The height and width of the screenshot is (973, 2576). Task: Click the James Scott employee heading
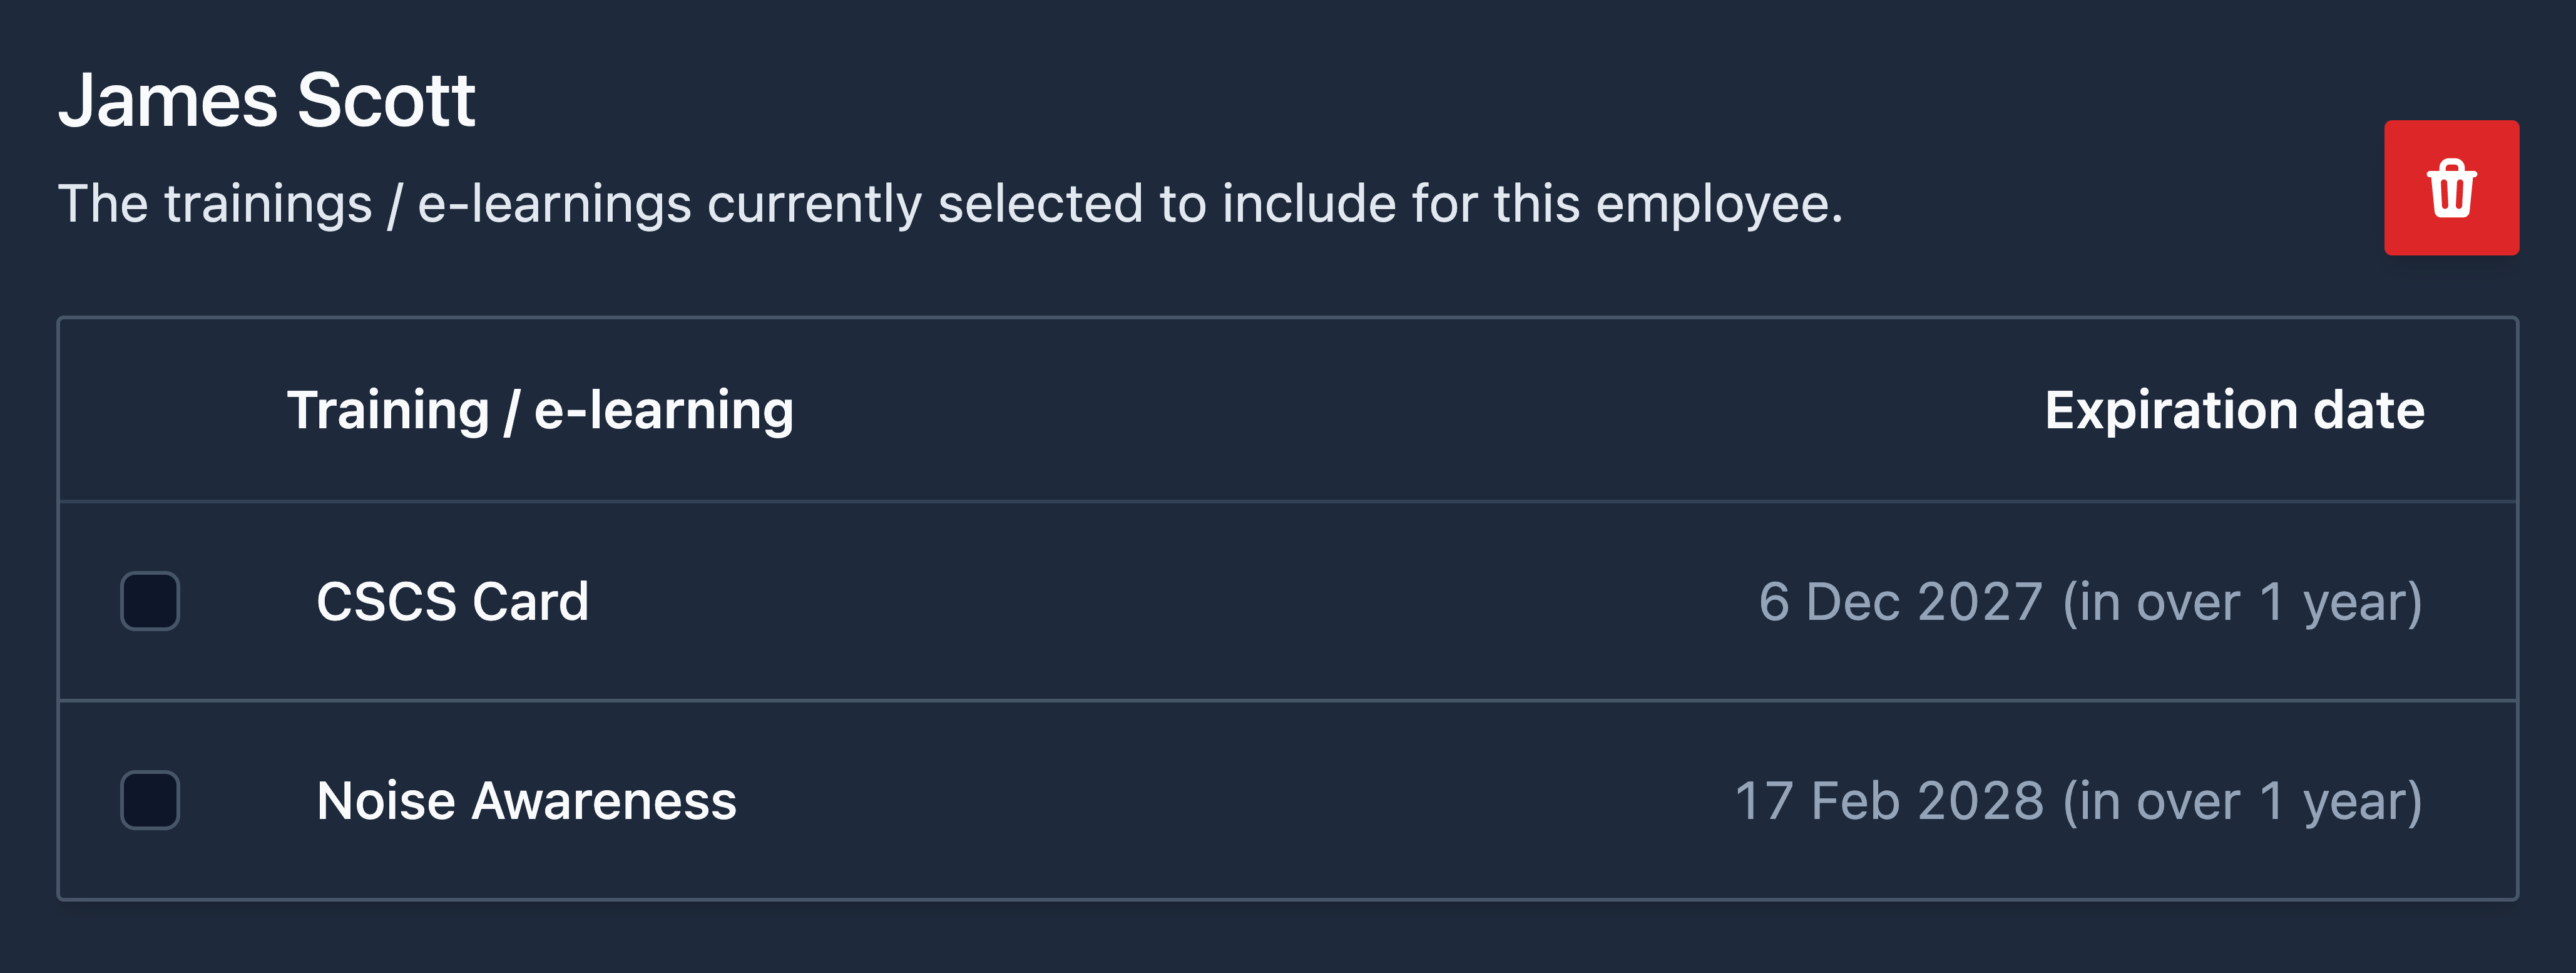click(267, 100)
